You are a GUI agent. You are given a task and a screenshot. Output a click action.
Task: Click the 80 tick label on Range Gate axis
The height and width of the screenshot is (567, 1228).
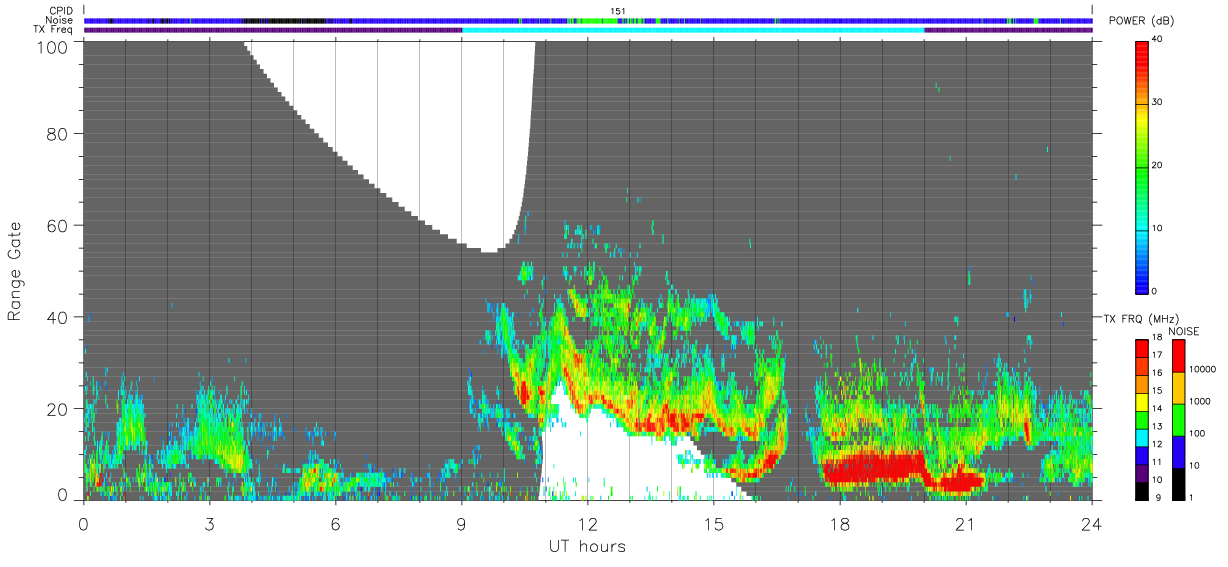coord(59,133)
